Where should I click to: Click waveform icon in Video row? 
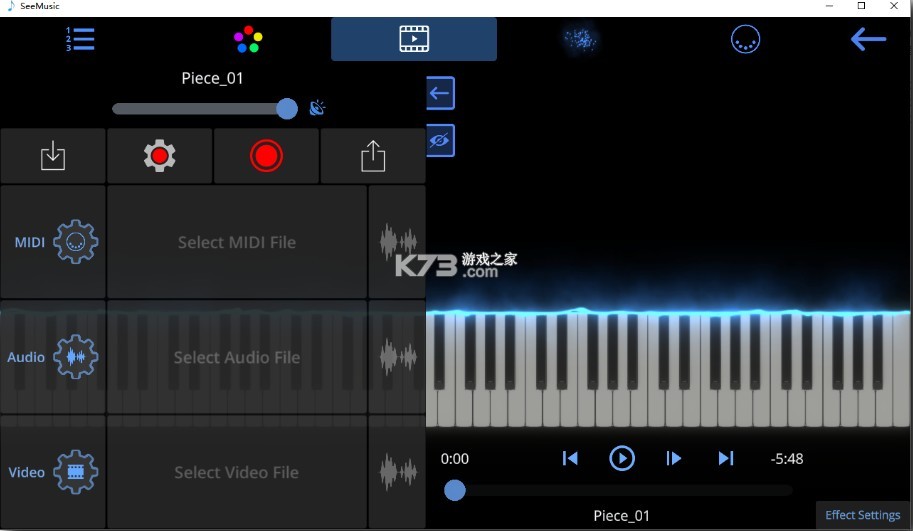point(398,472)
